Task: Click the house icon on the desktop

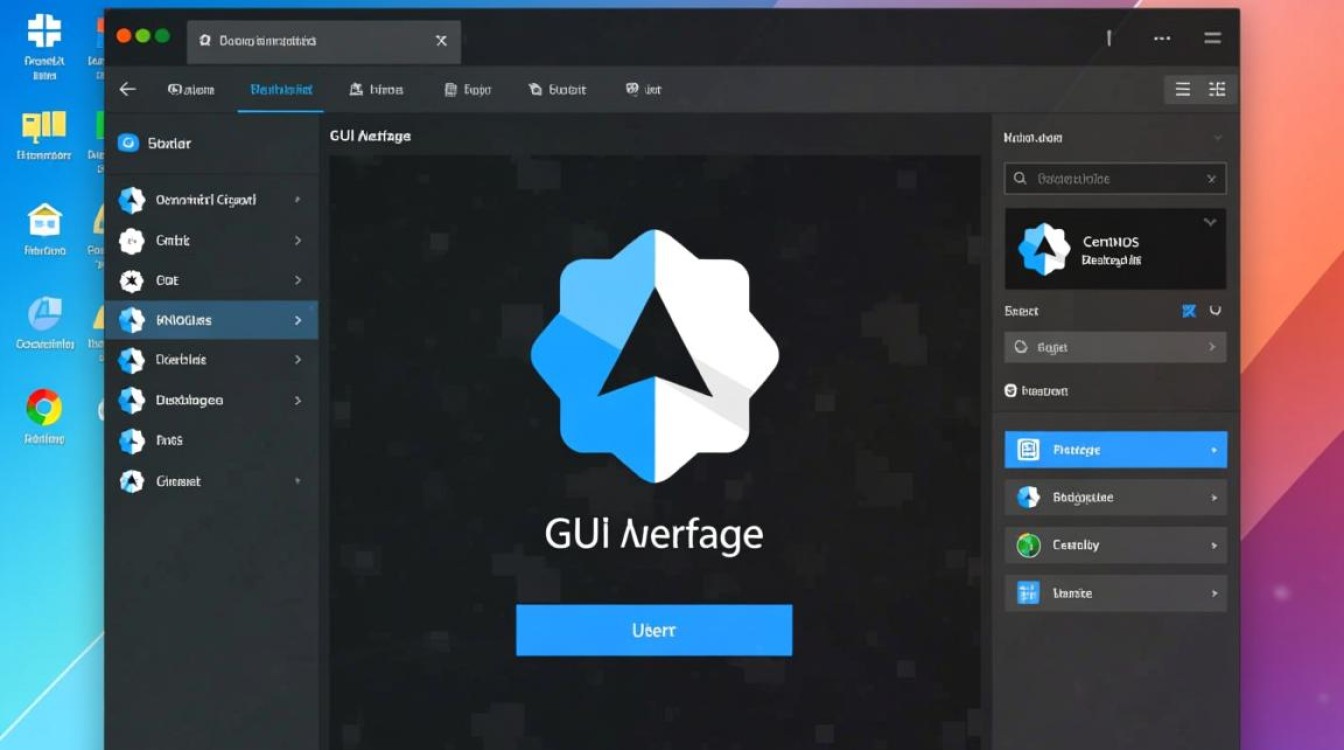Action: pyautogui.click(x=44, y=219)
